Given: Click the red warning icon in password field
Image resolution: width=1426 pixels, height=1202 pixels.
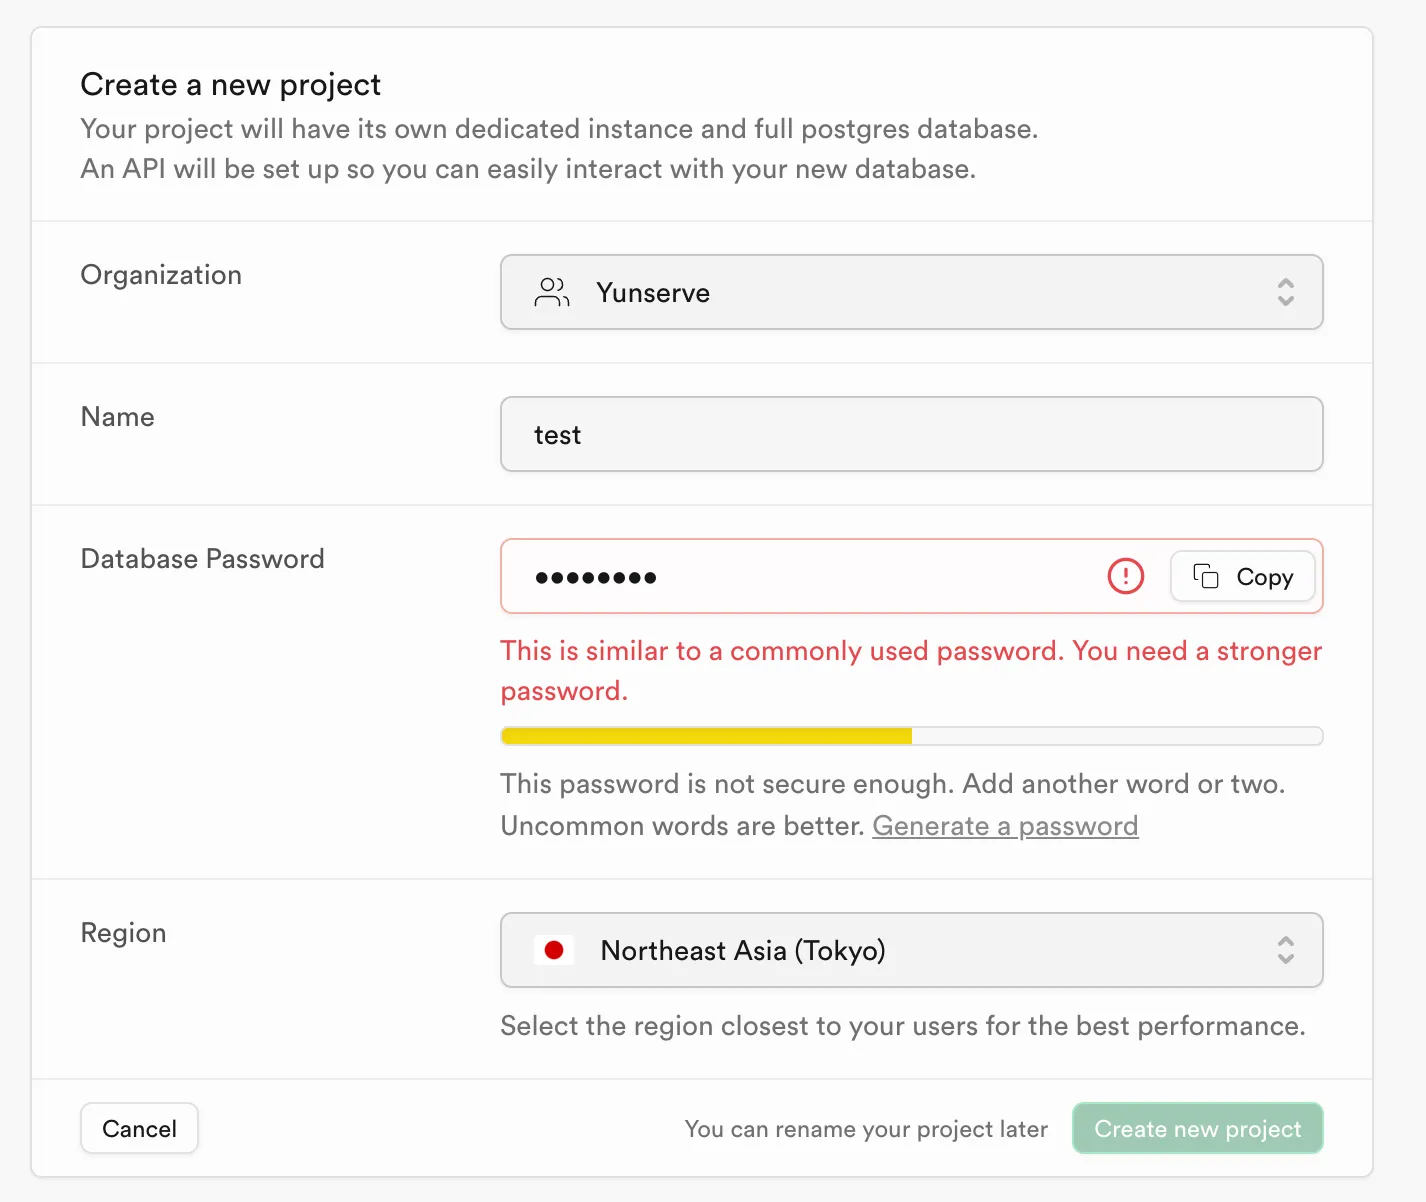Looking at the screenshot, I should click(x=1125, y=576).
